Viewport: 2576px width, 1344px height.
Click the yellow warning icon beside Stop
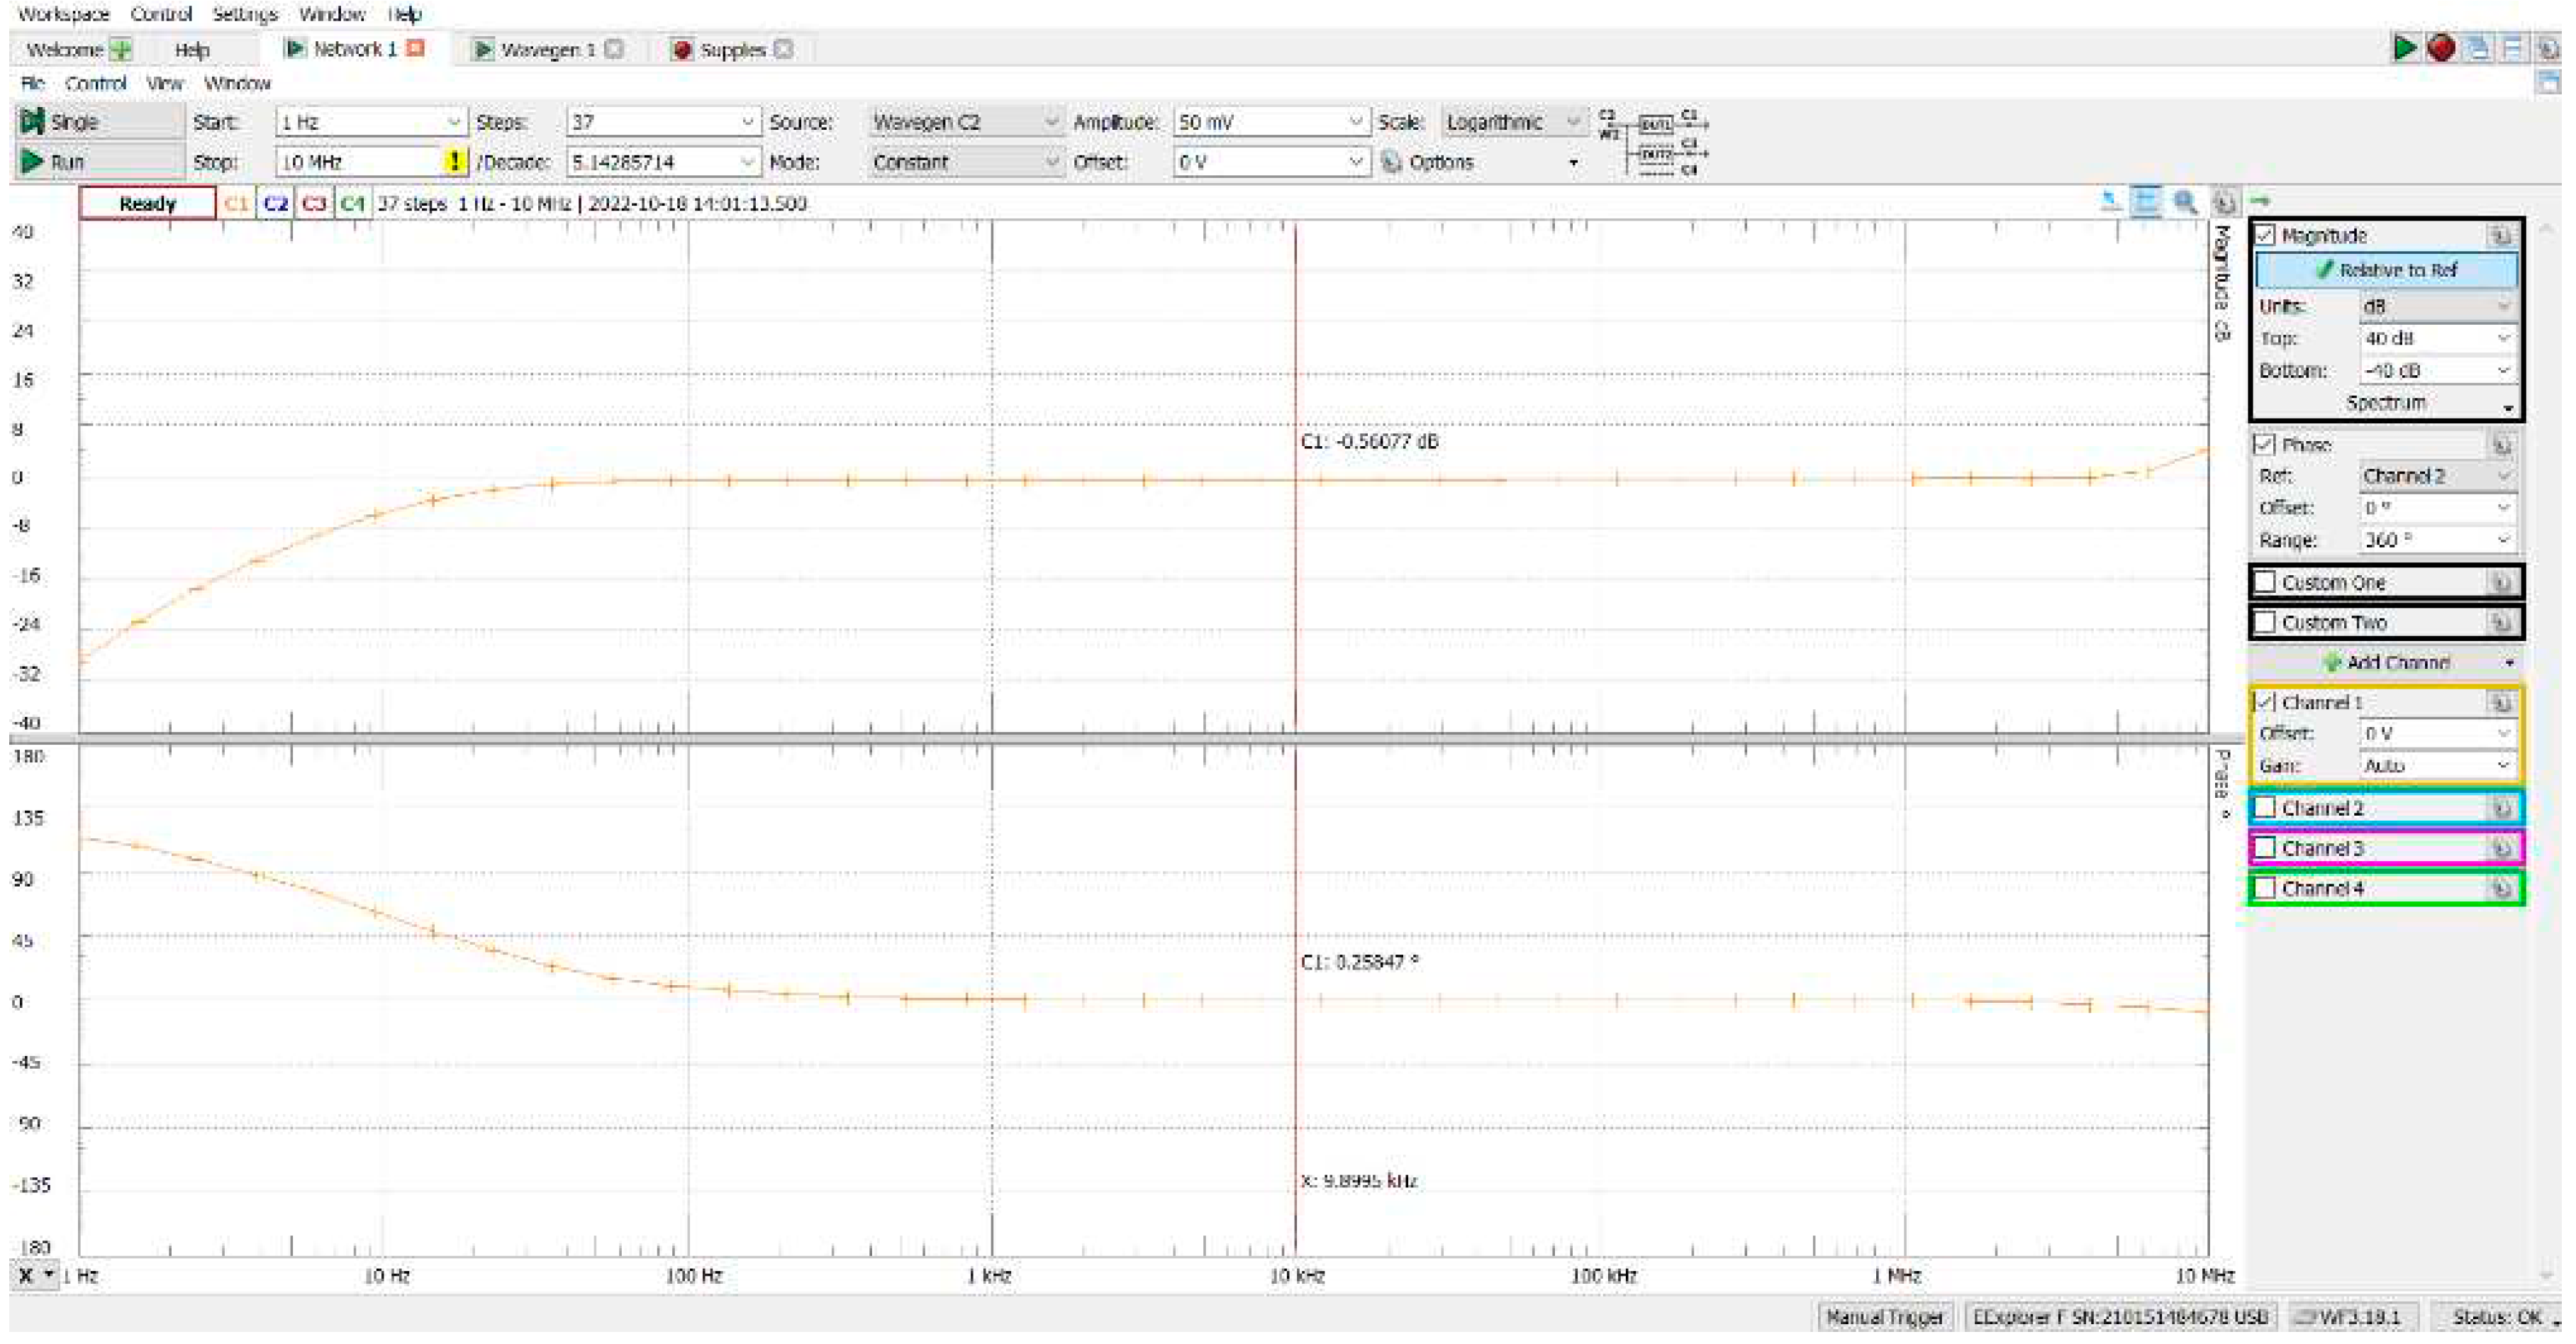coord(455,161)
